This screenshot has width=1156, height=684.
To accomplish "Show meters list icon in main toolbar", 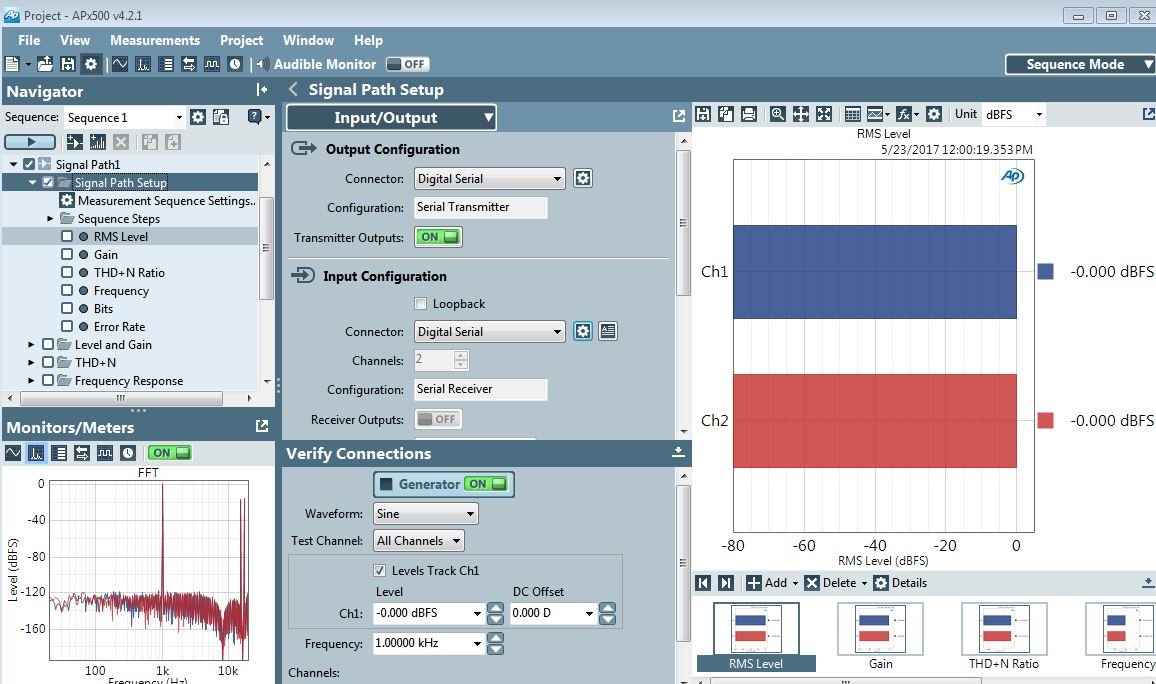I will [166, 64].
